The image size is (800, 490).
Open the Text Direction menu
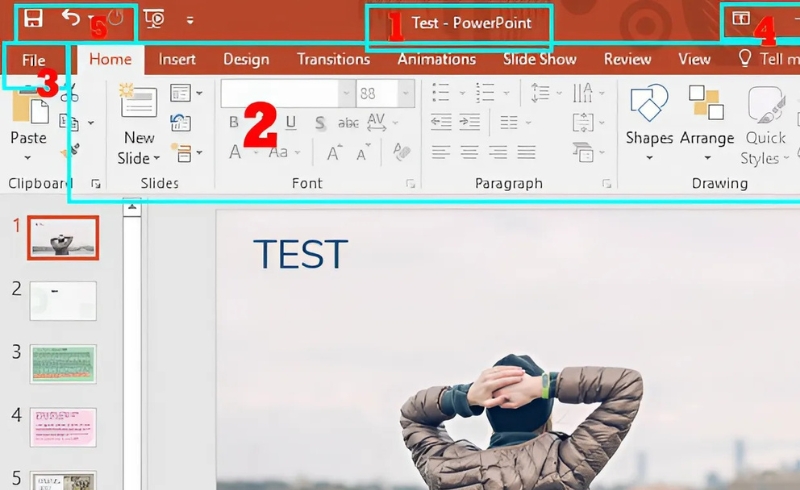[x=588, y=93]
